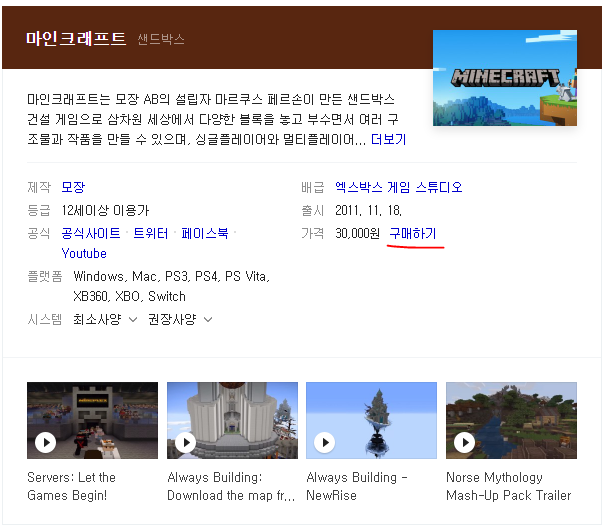Click the platform list starting with Windows, Mac
Viewport: 606px width, 532px height.
pyautogui.click(x=172, y=286)
